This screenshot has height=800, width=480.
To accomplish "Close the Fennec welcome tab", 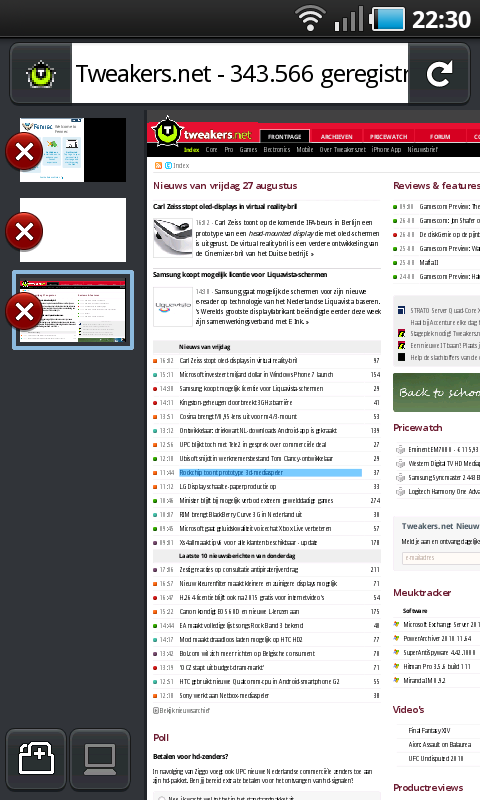I will tap(24, 152).
